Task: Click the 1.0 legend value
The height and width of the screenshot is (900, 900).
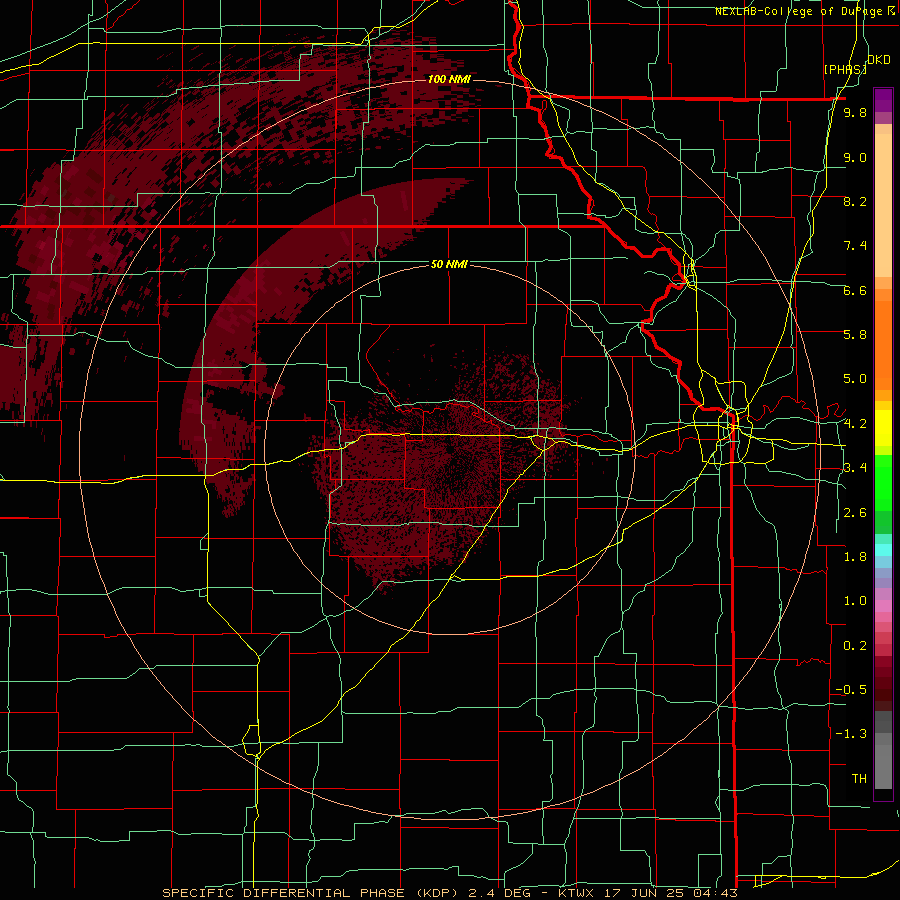Action: tap(855, 601)
